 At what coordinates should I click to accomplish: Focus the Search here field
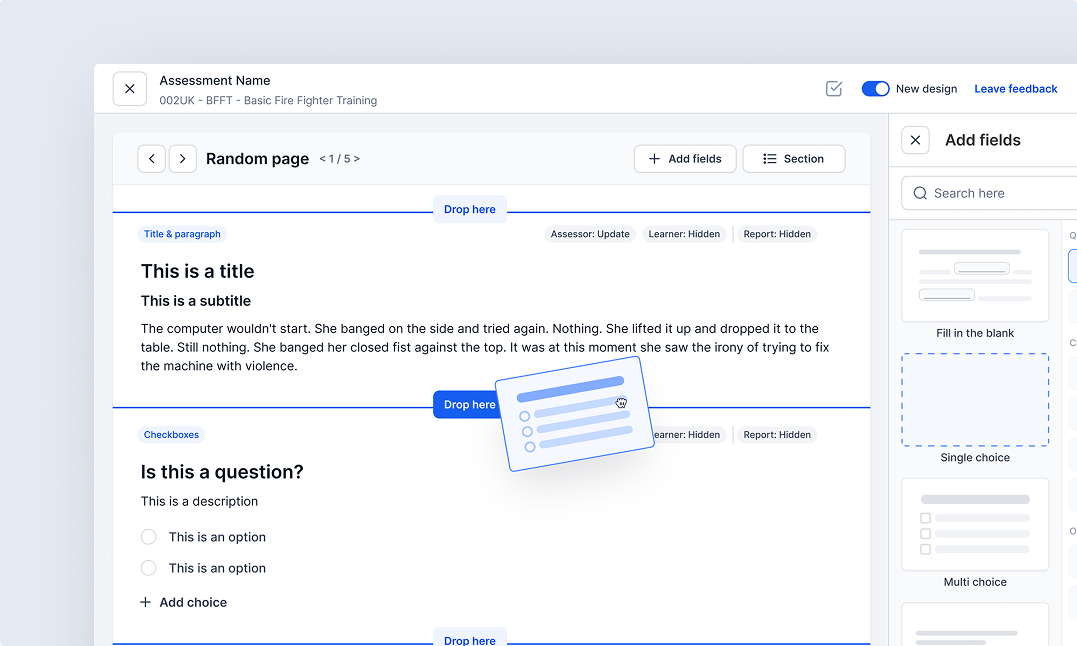(989, 193)
